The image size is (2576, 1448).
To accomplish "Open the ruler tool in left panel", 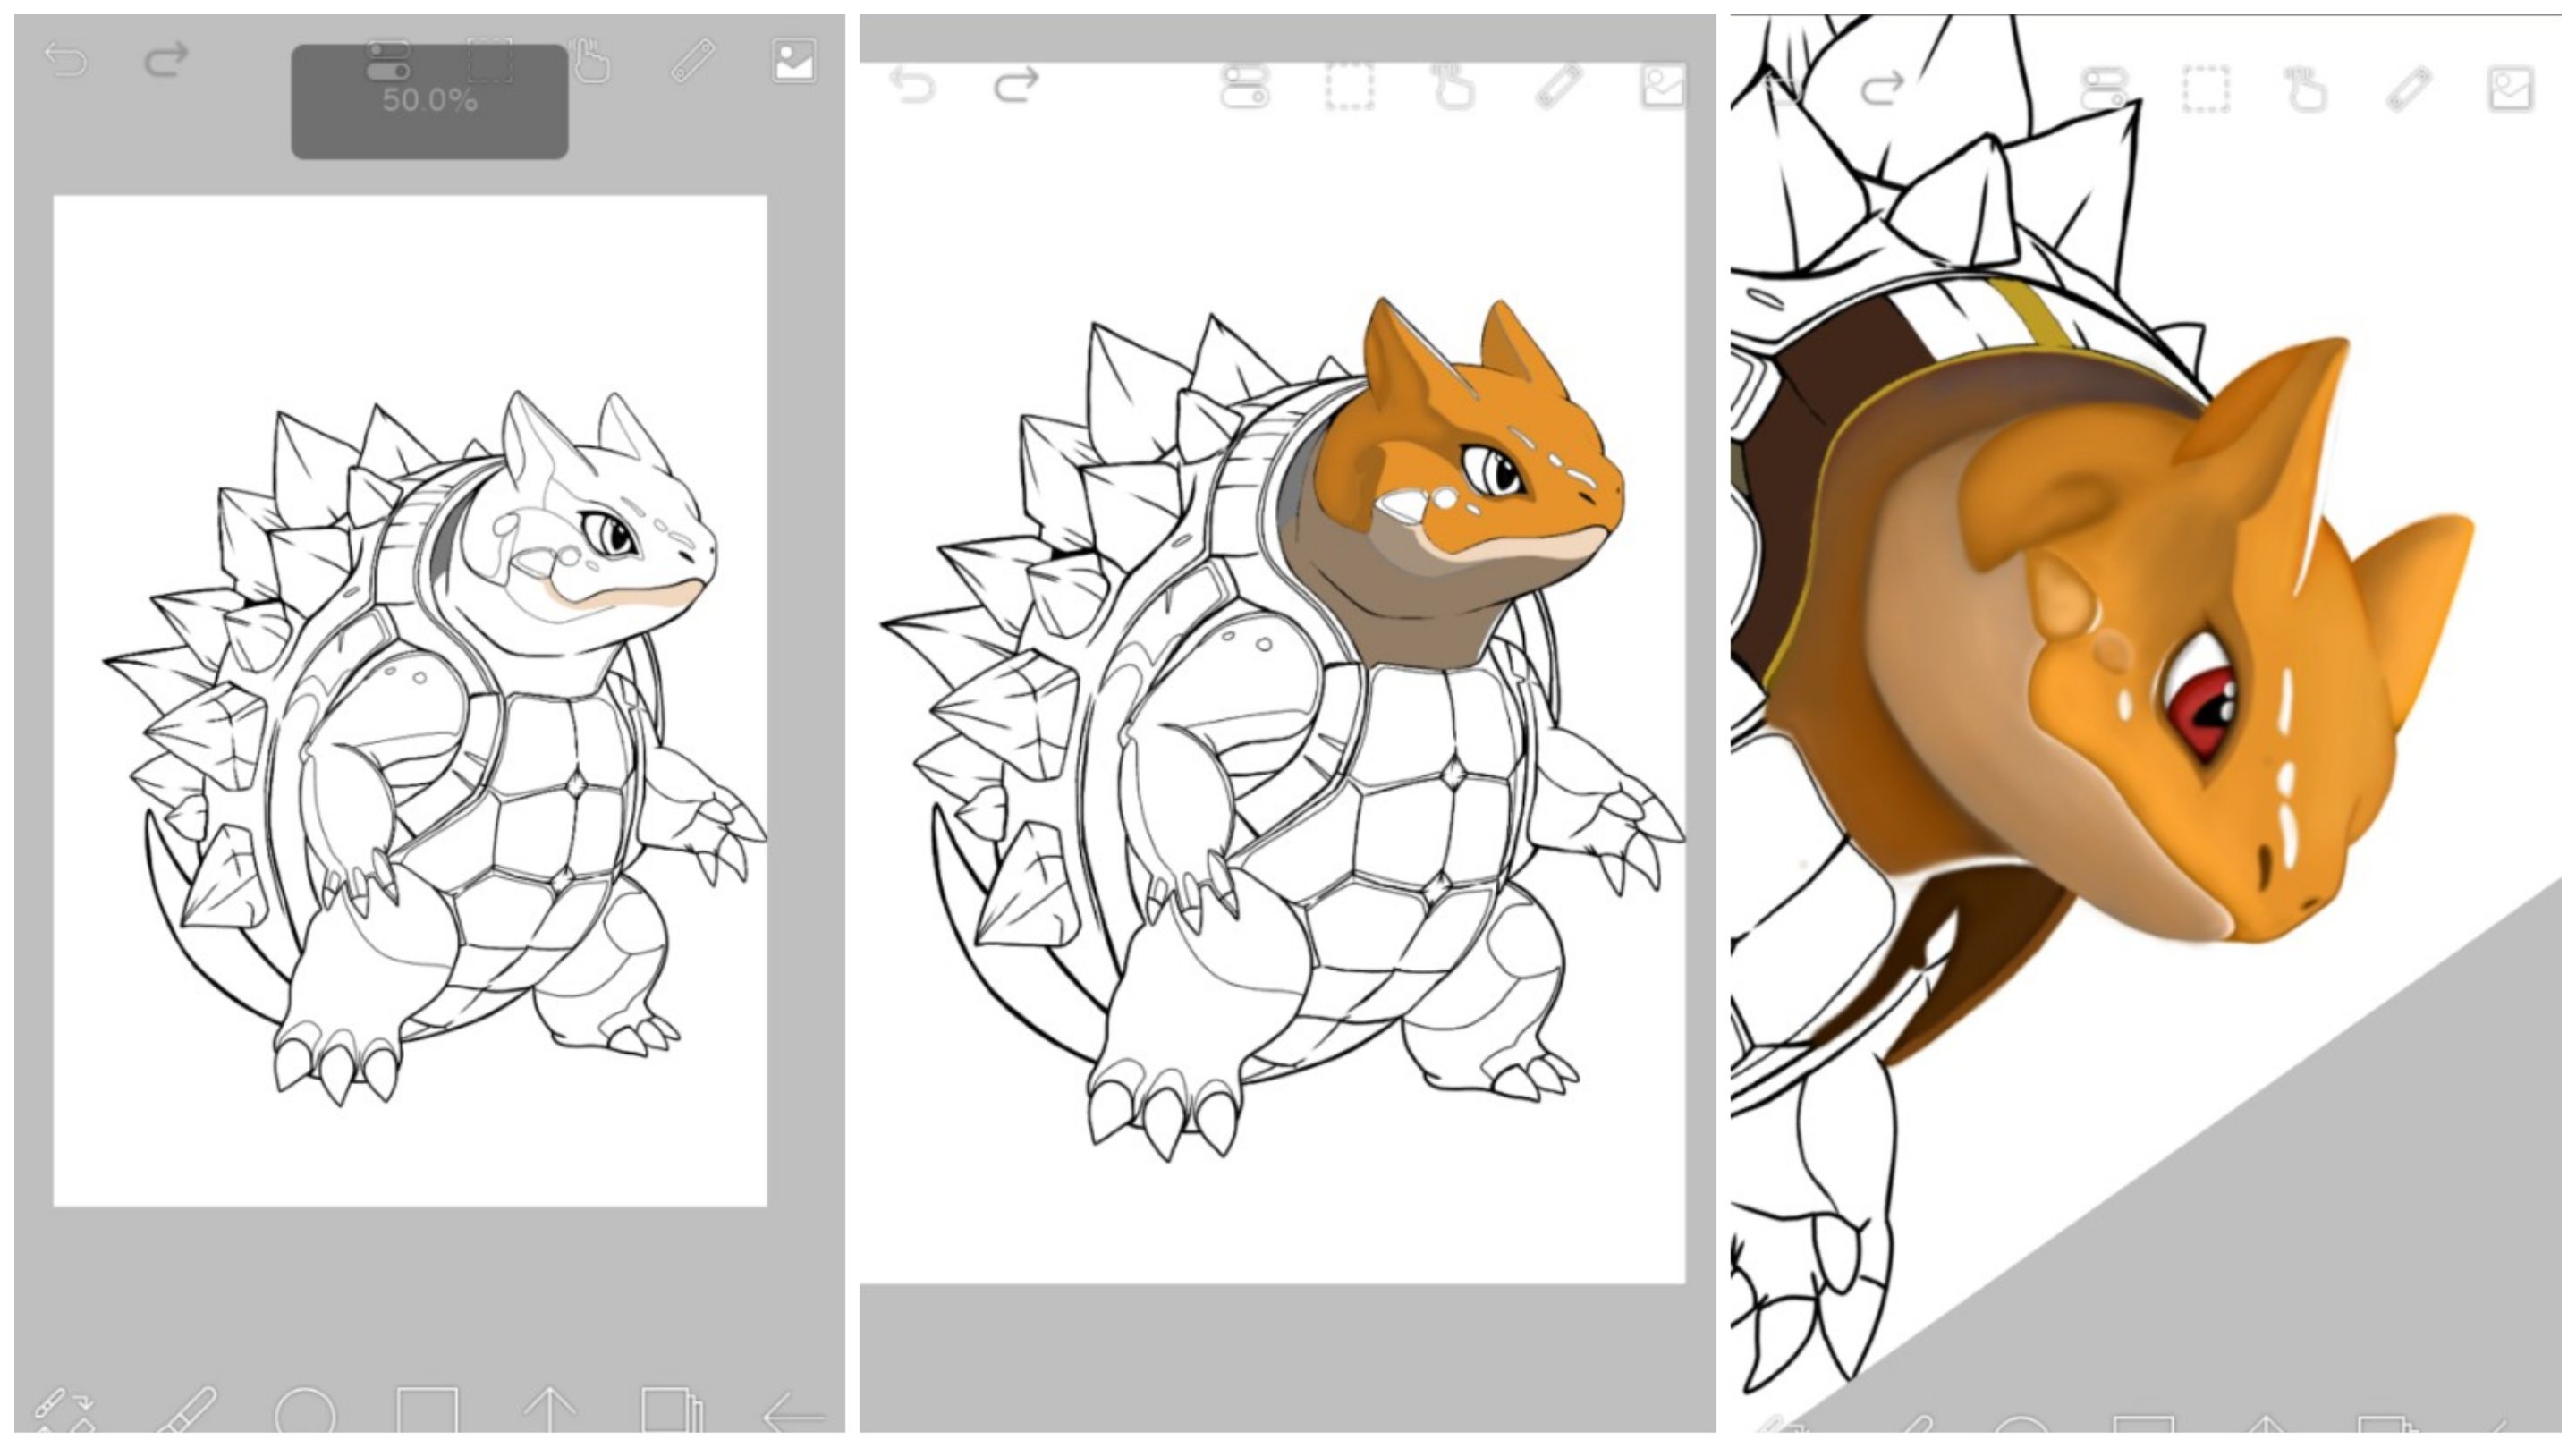I will 693,60.
